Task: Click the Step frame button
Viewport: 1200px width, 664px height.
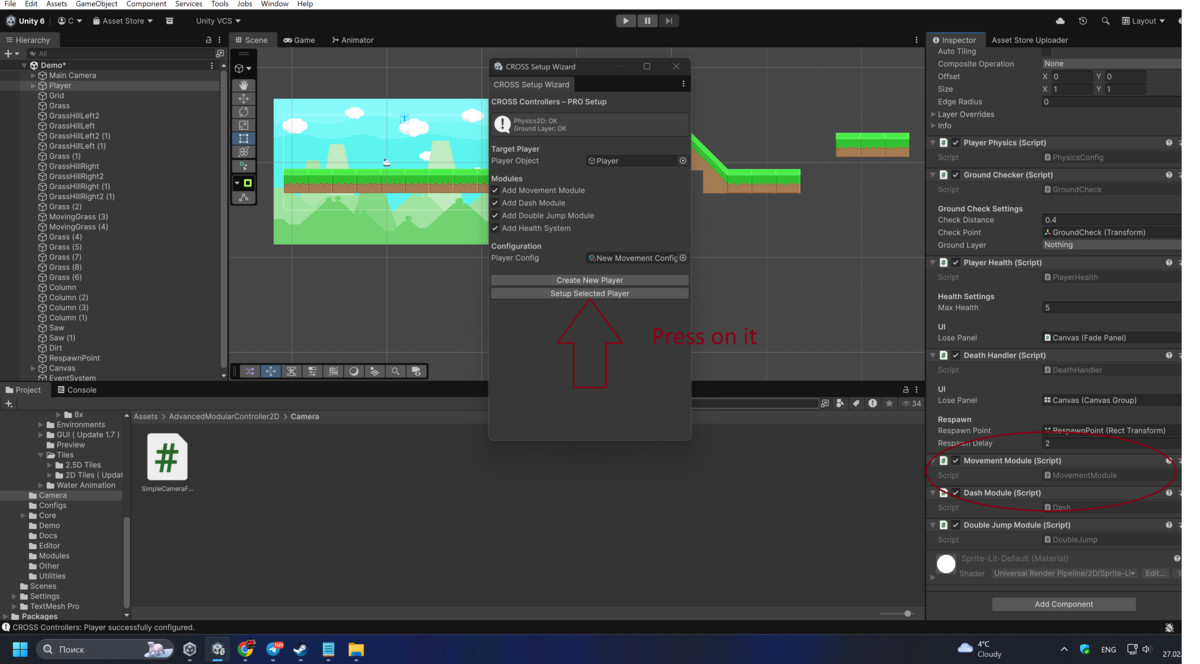Action: [x=669, y=20]
